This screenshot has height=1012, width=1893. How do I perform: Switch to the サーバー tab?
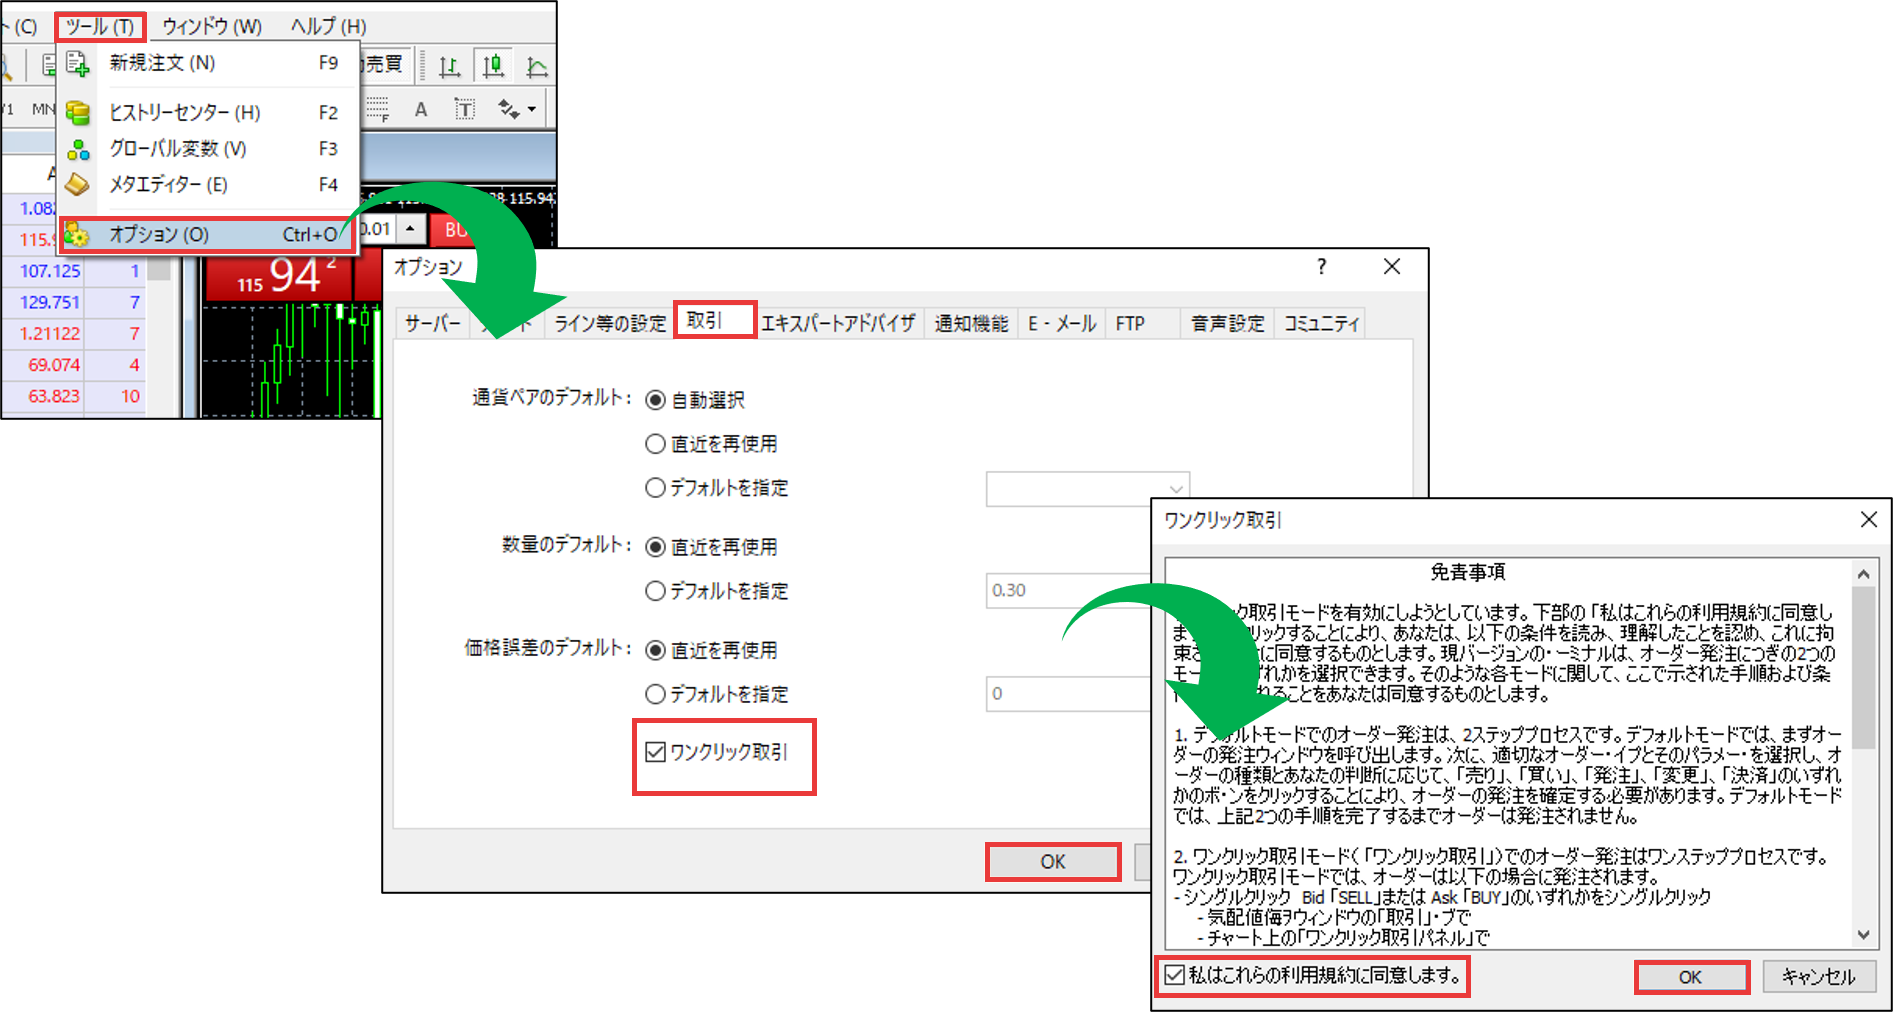pos(433,323)
